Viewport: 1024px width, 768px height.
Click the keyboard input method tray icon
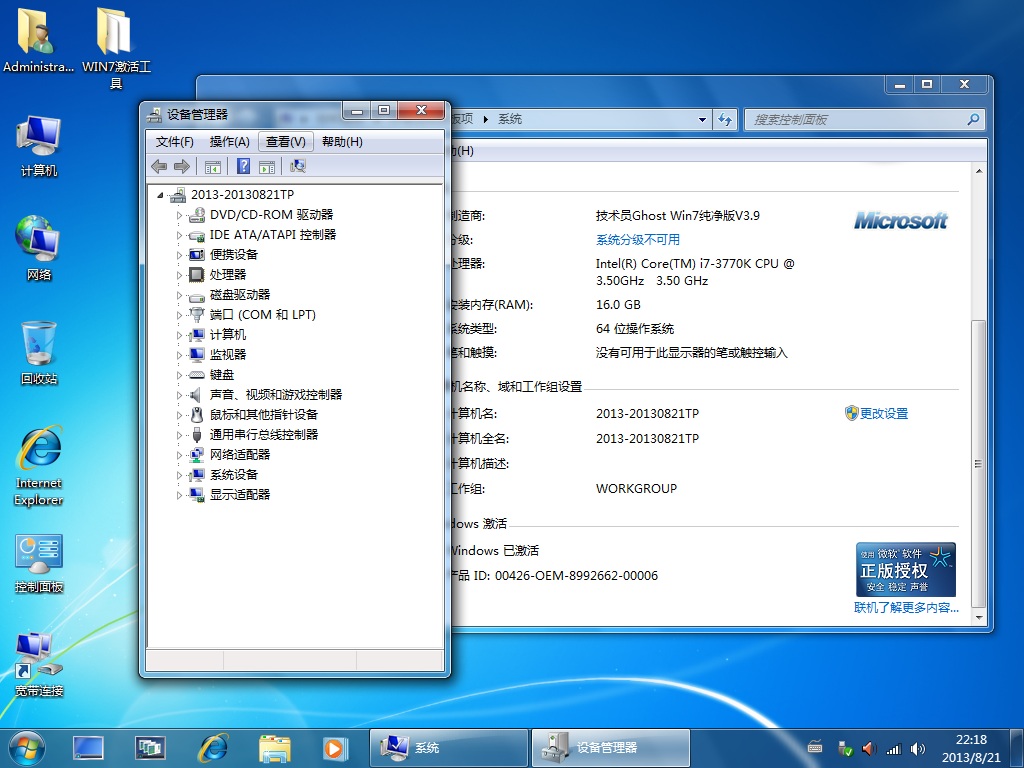point(815,746)
